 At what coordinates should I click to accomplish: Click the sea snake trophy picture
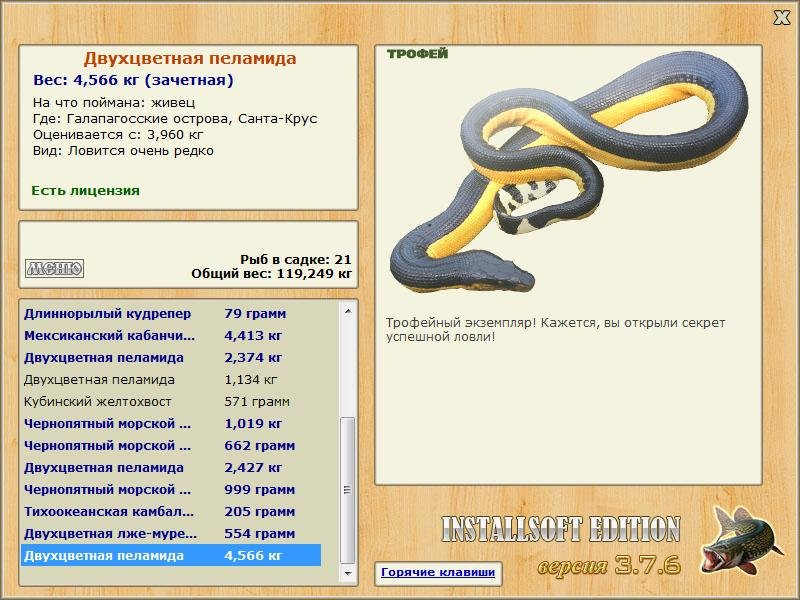click(x=566, y=173)
